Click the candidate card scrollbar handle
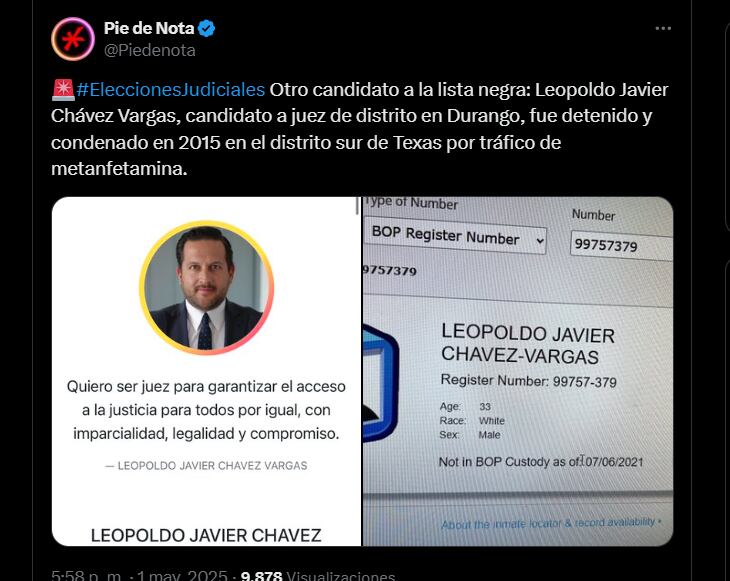730x581 pixels. [357, 206]
